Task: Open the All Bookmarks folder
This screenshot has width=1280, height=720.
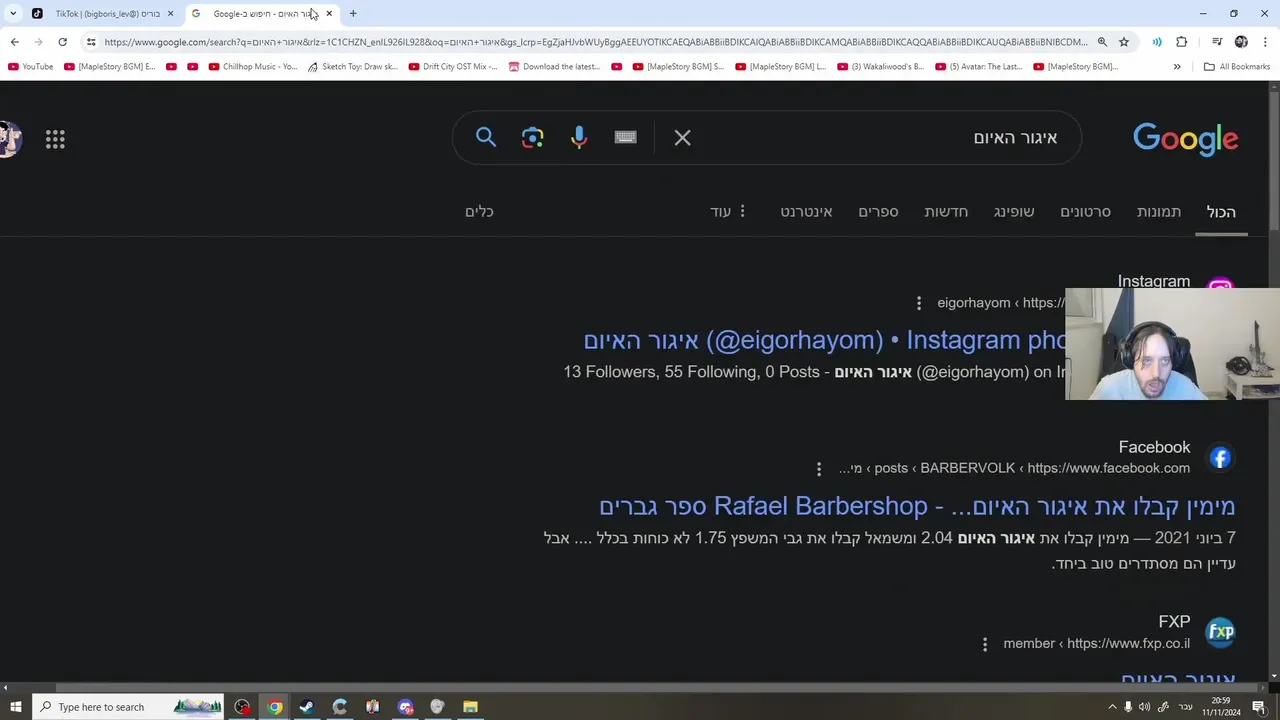Action: click(1237, 67)
